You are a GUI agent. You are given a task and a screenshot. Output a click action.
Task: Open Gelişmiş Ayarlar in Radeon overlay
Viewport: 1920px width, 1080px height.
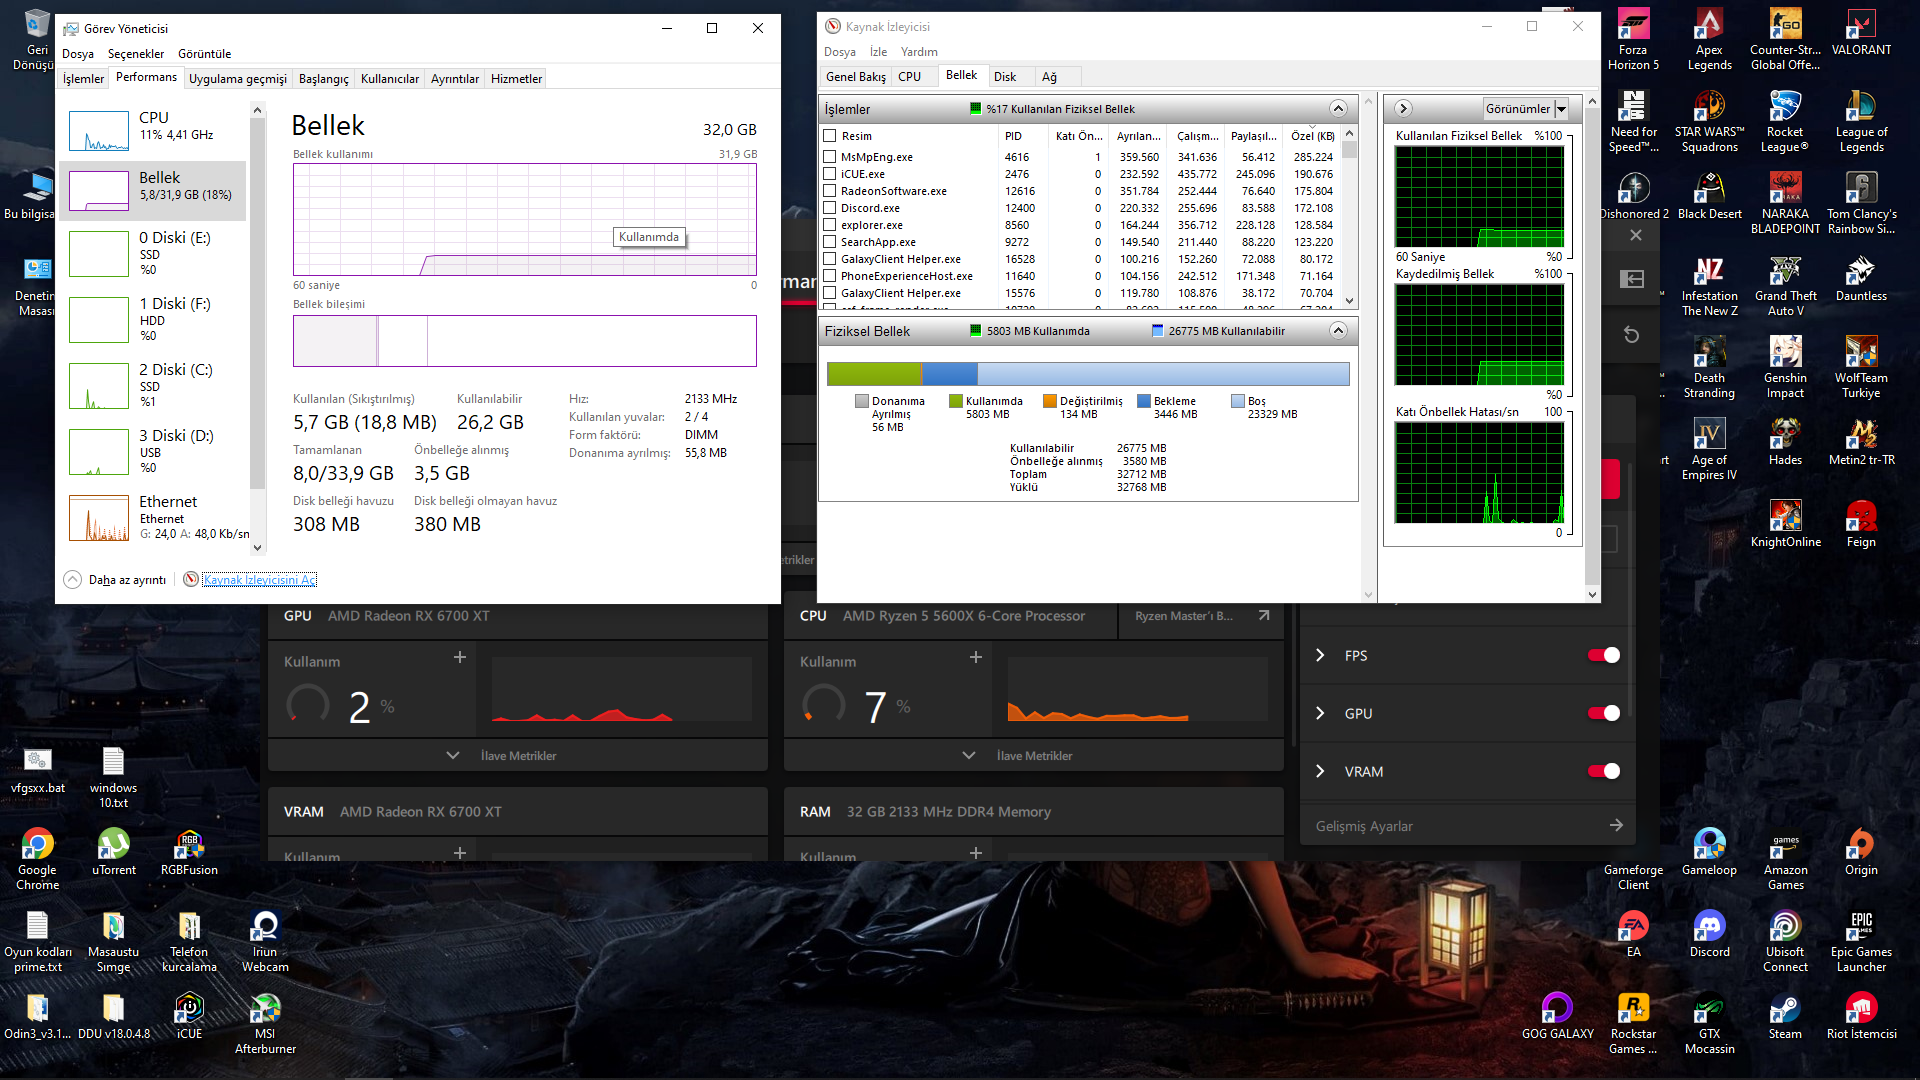pyautogui.click(x=1468, y=826)
